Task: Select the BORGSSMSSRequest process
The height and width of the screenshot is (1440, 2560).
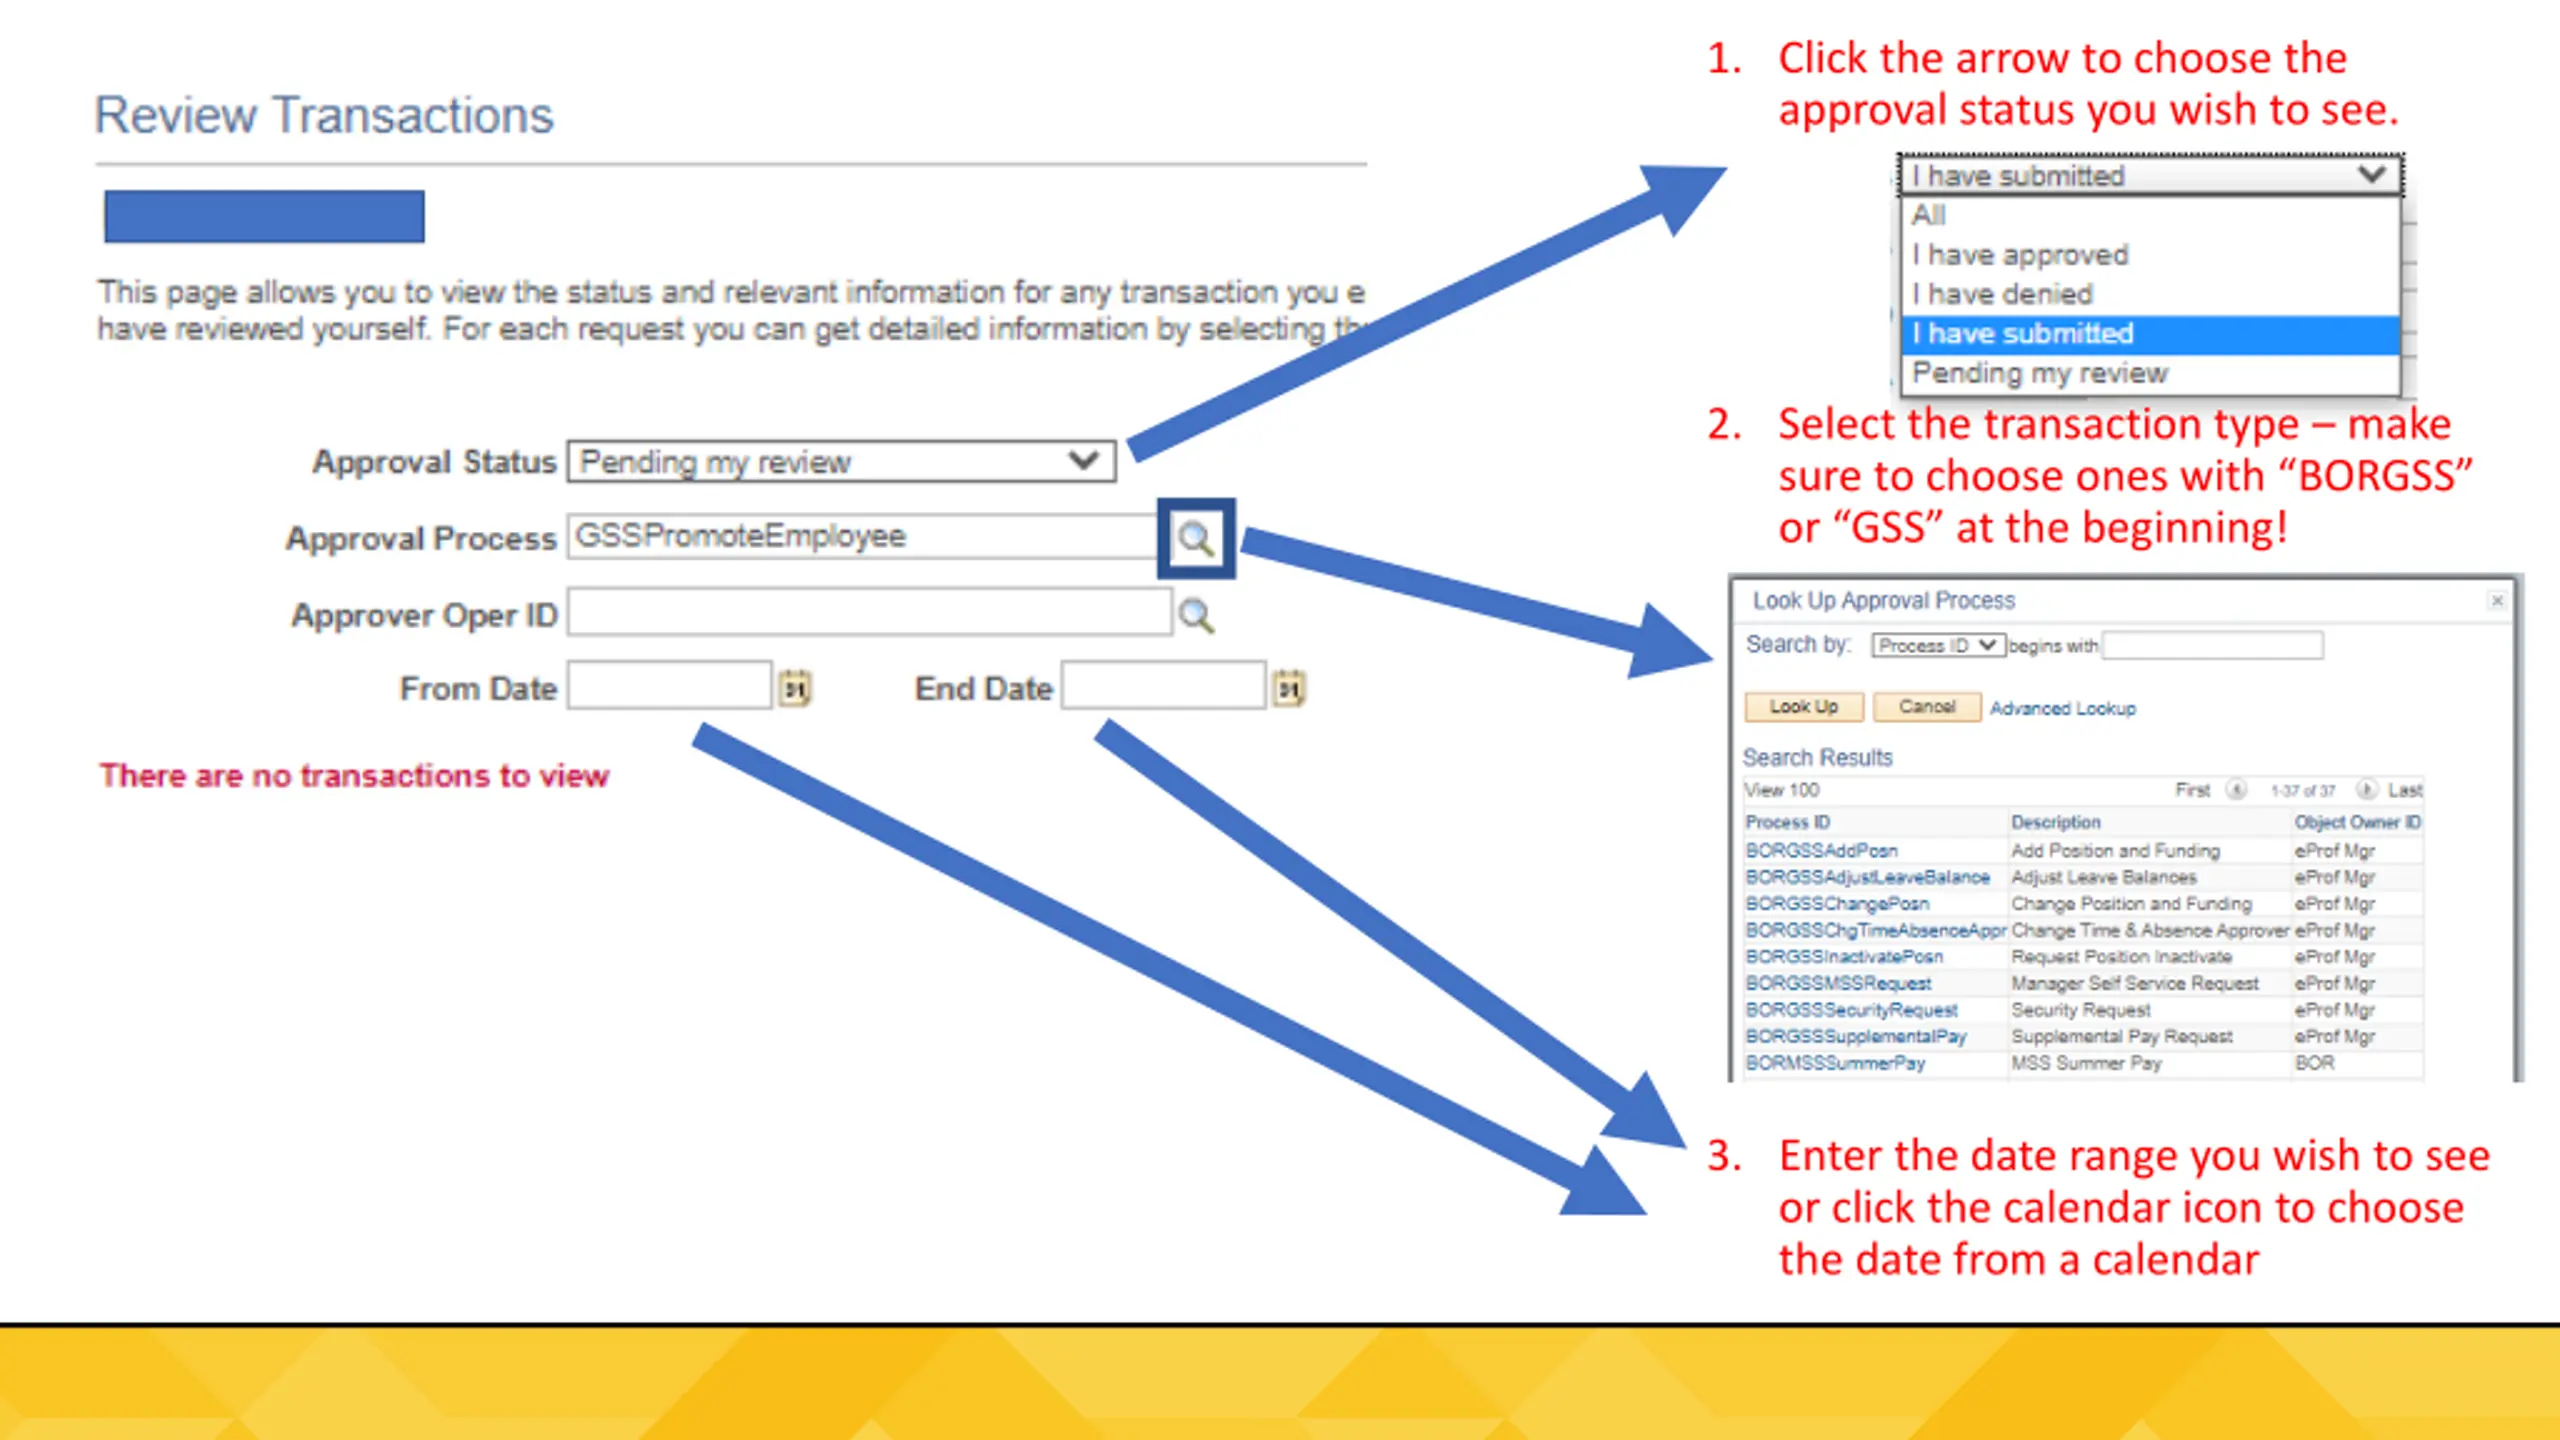Action: pyautogui.click(x=1838, y=984)
